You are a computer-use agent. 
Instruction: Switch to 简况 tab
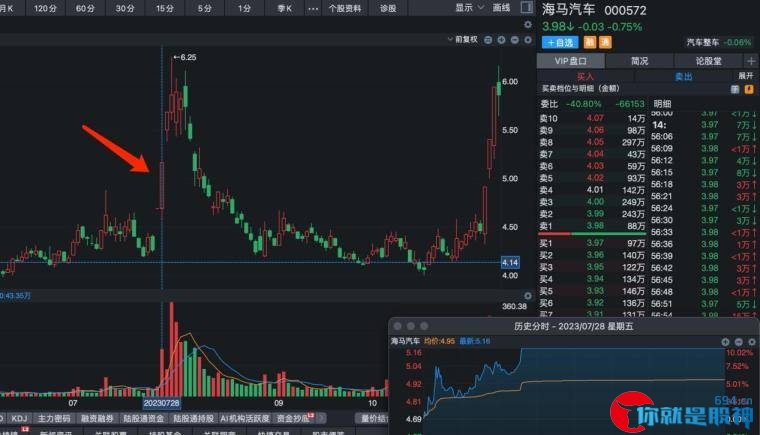639,61
